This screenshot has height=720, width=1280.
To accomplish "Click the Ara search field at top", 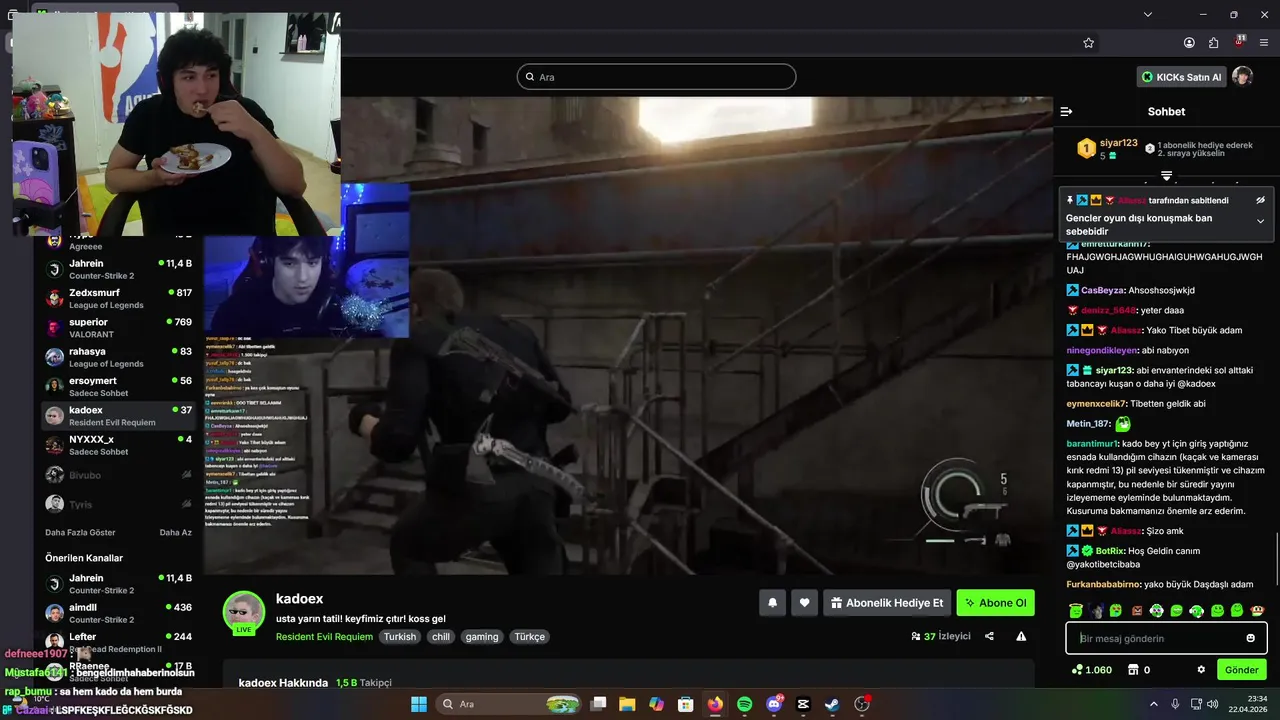I will pos(657,77).
